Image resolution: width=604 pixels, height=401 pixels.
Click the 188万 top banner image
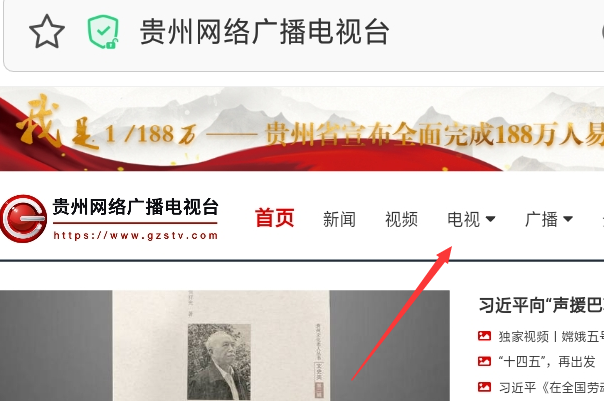(x=302, y=128)
